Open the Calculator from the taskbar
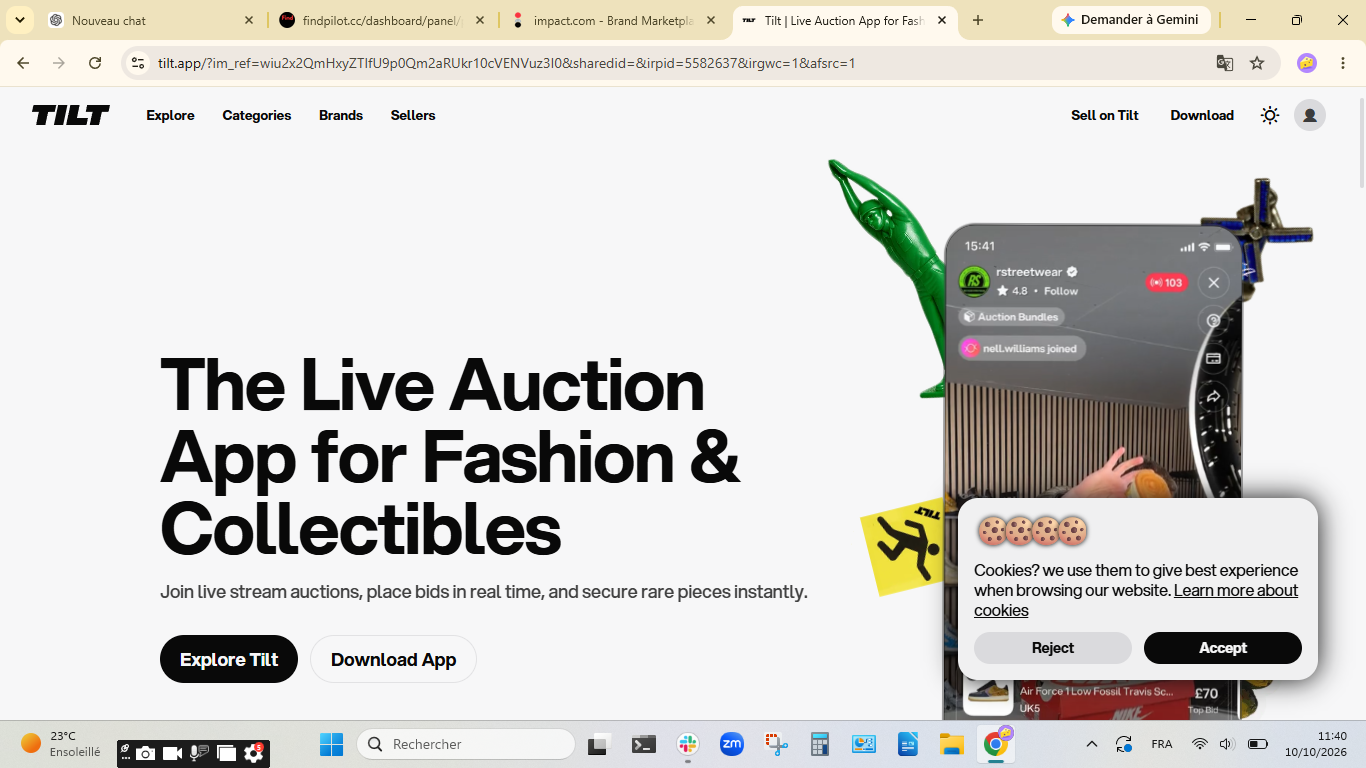Screen dimensions: 1366x768 click(x=820, y=744)
